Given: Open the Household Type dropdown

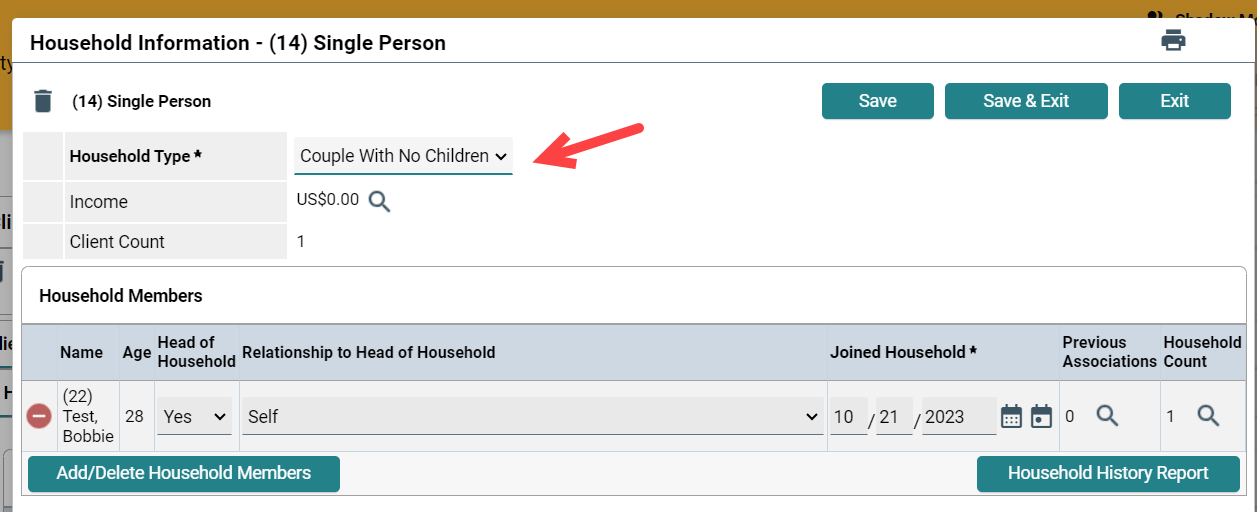Looking at the screenshot, I should click(x=404, y=156).
